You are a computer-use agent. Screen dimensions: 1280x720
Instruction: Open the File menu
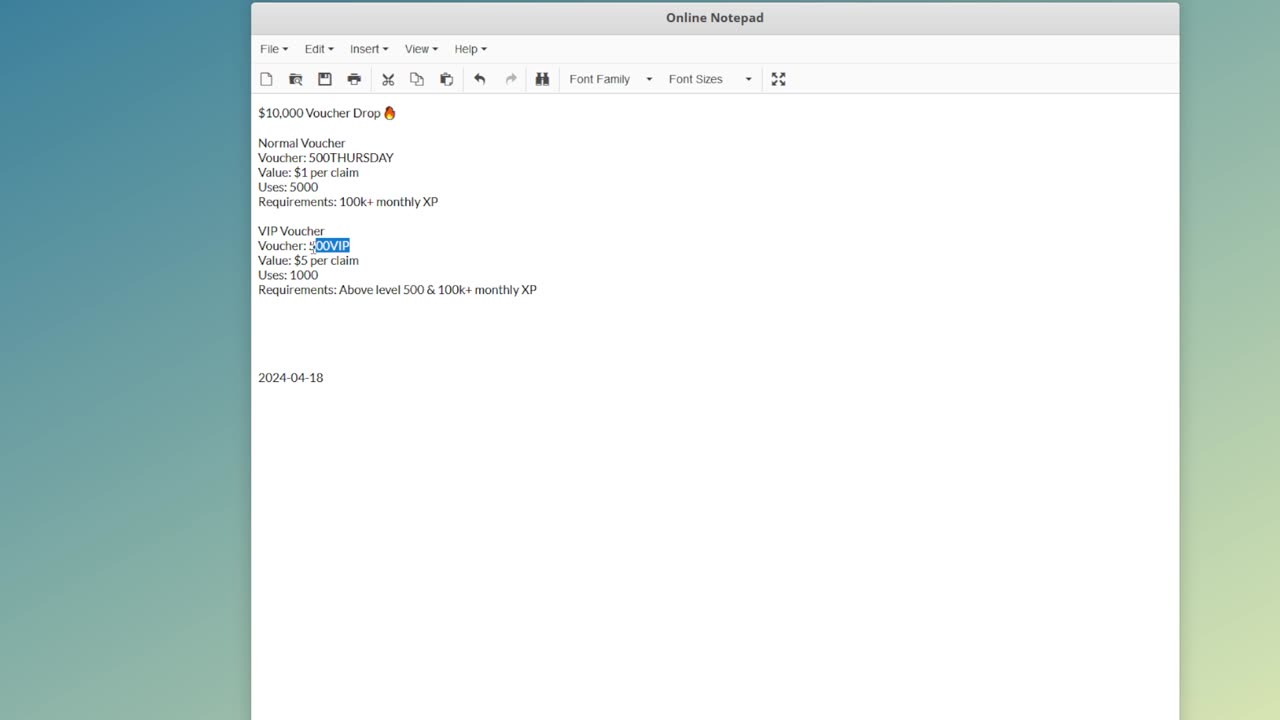(274, 49)
